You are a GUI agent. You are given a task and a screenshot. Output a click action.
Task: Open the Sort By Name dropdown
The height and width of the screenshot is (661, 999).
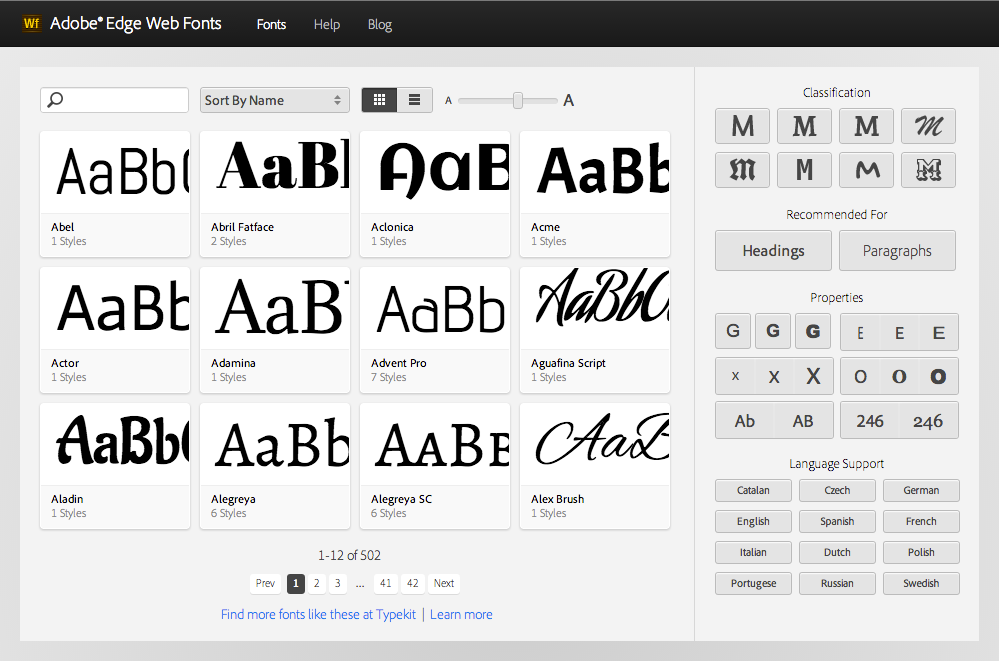pos(275,100)
